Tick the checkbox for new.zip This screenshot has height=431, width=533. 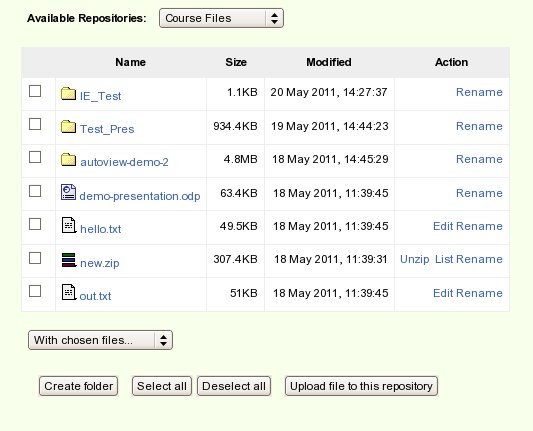[x=35, y=258]
